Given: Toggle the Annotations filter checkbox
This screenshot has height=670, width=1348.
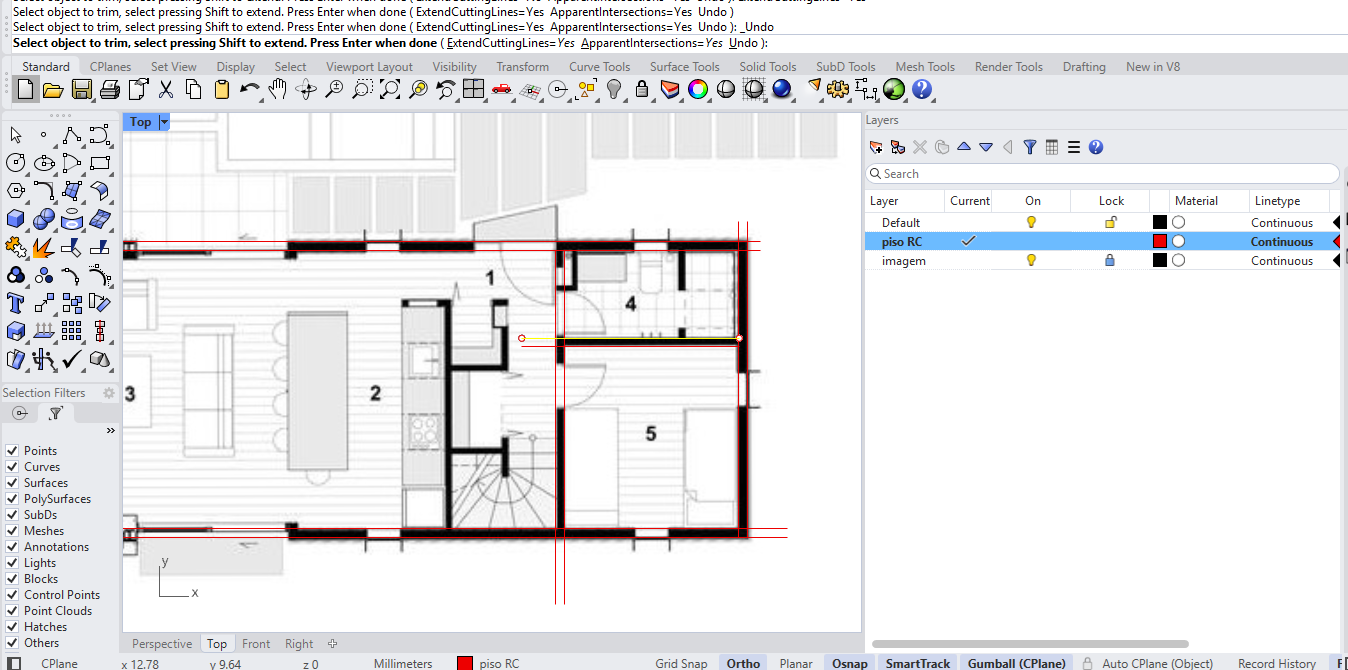Looking at the screenshot, I should 12,547.
